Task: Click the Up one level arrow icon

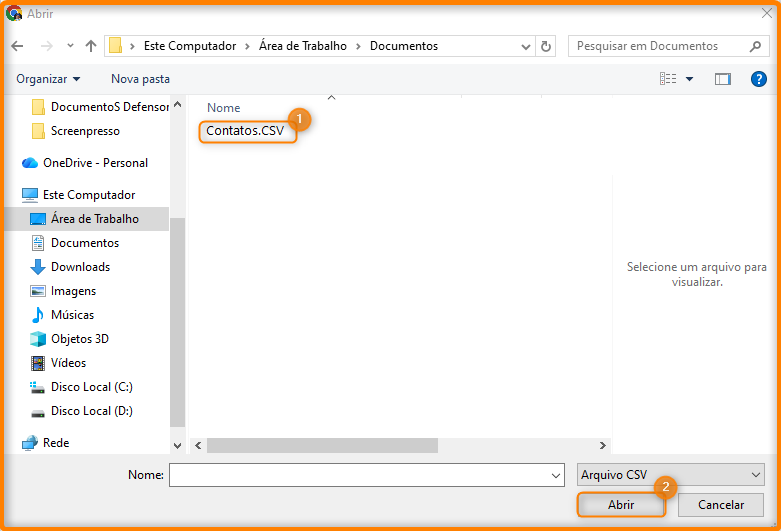Action: [91, 46]
